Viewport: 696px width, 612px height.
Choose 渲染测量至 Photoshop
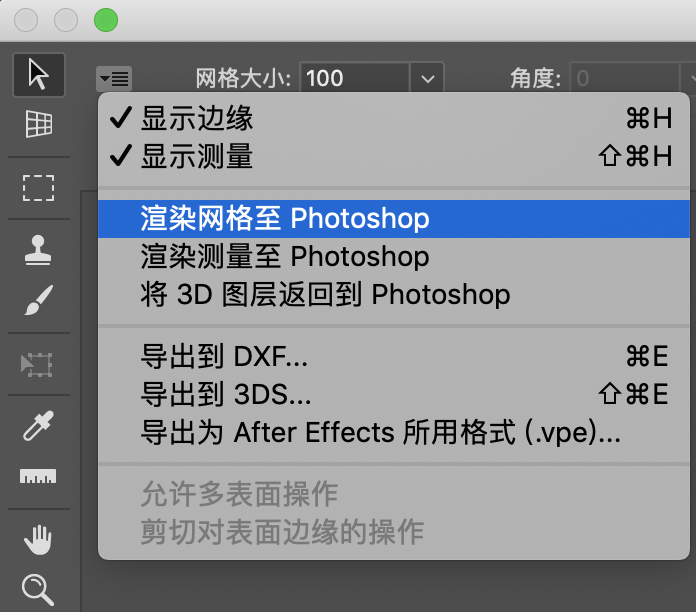tap(285, 257)
